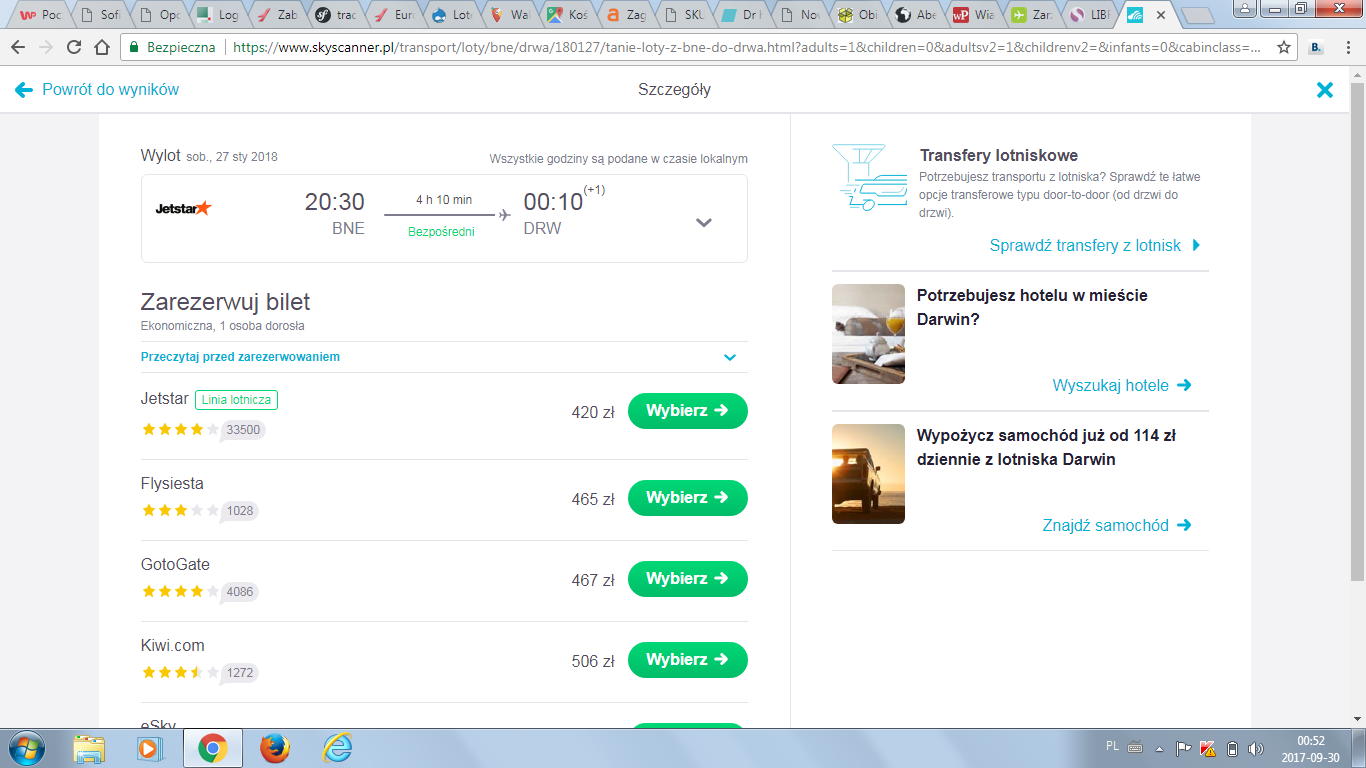Open the GotoGate 4086 reviews bubble
1366x768 pixels.
click(x=240, y=592)
